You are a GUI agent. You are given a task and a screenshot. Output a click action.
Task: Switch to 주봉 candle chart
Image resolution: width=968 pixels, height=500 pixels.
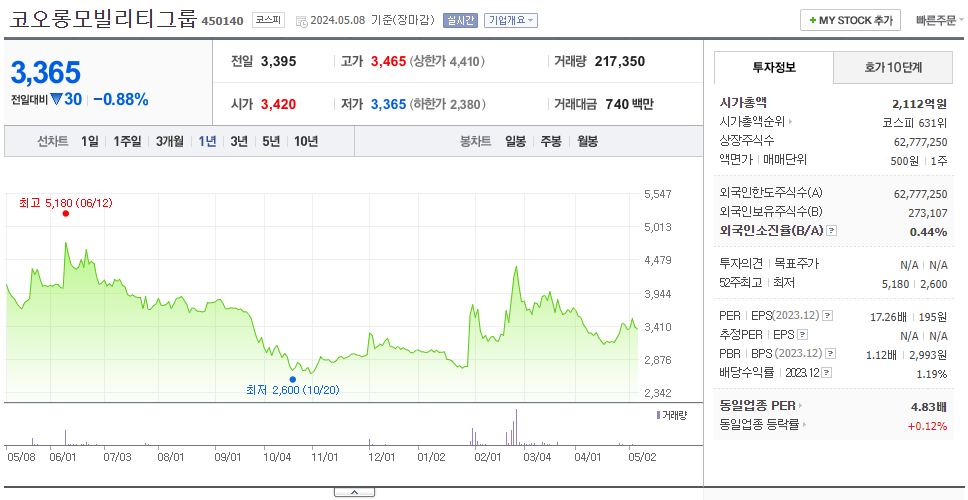coord(551,141)
